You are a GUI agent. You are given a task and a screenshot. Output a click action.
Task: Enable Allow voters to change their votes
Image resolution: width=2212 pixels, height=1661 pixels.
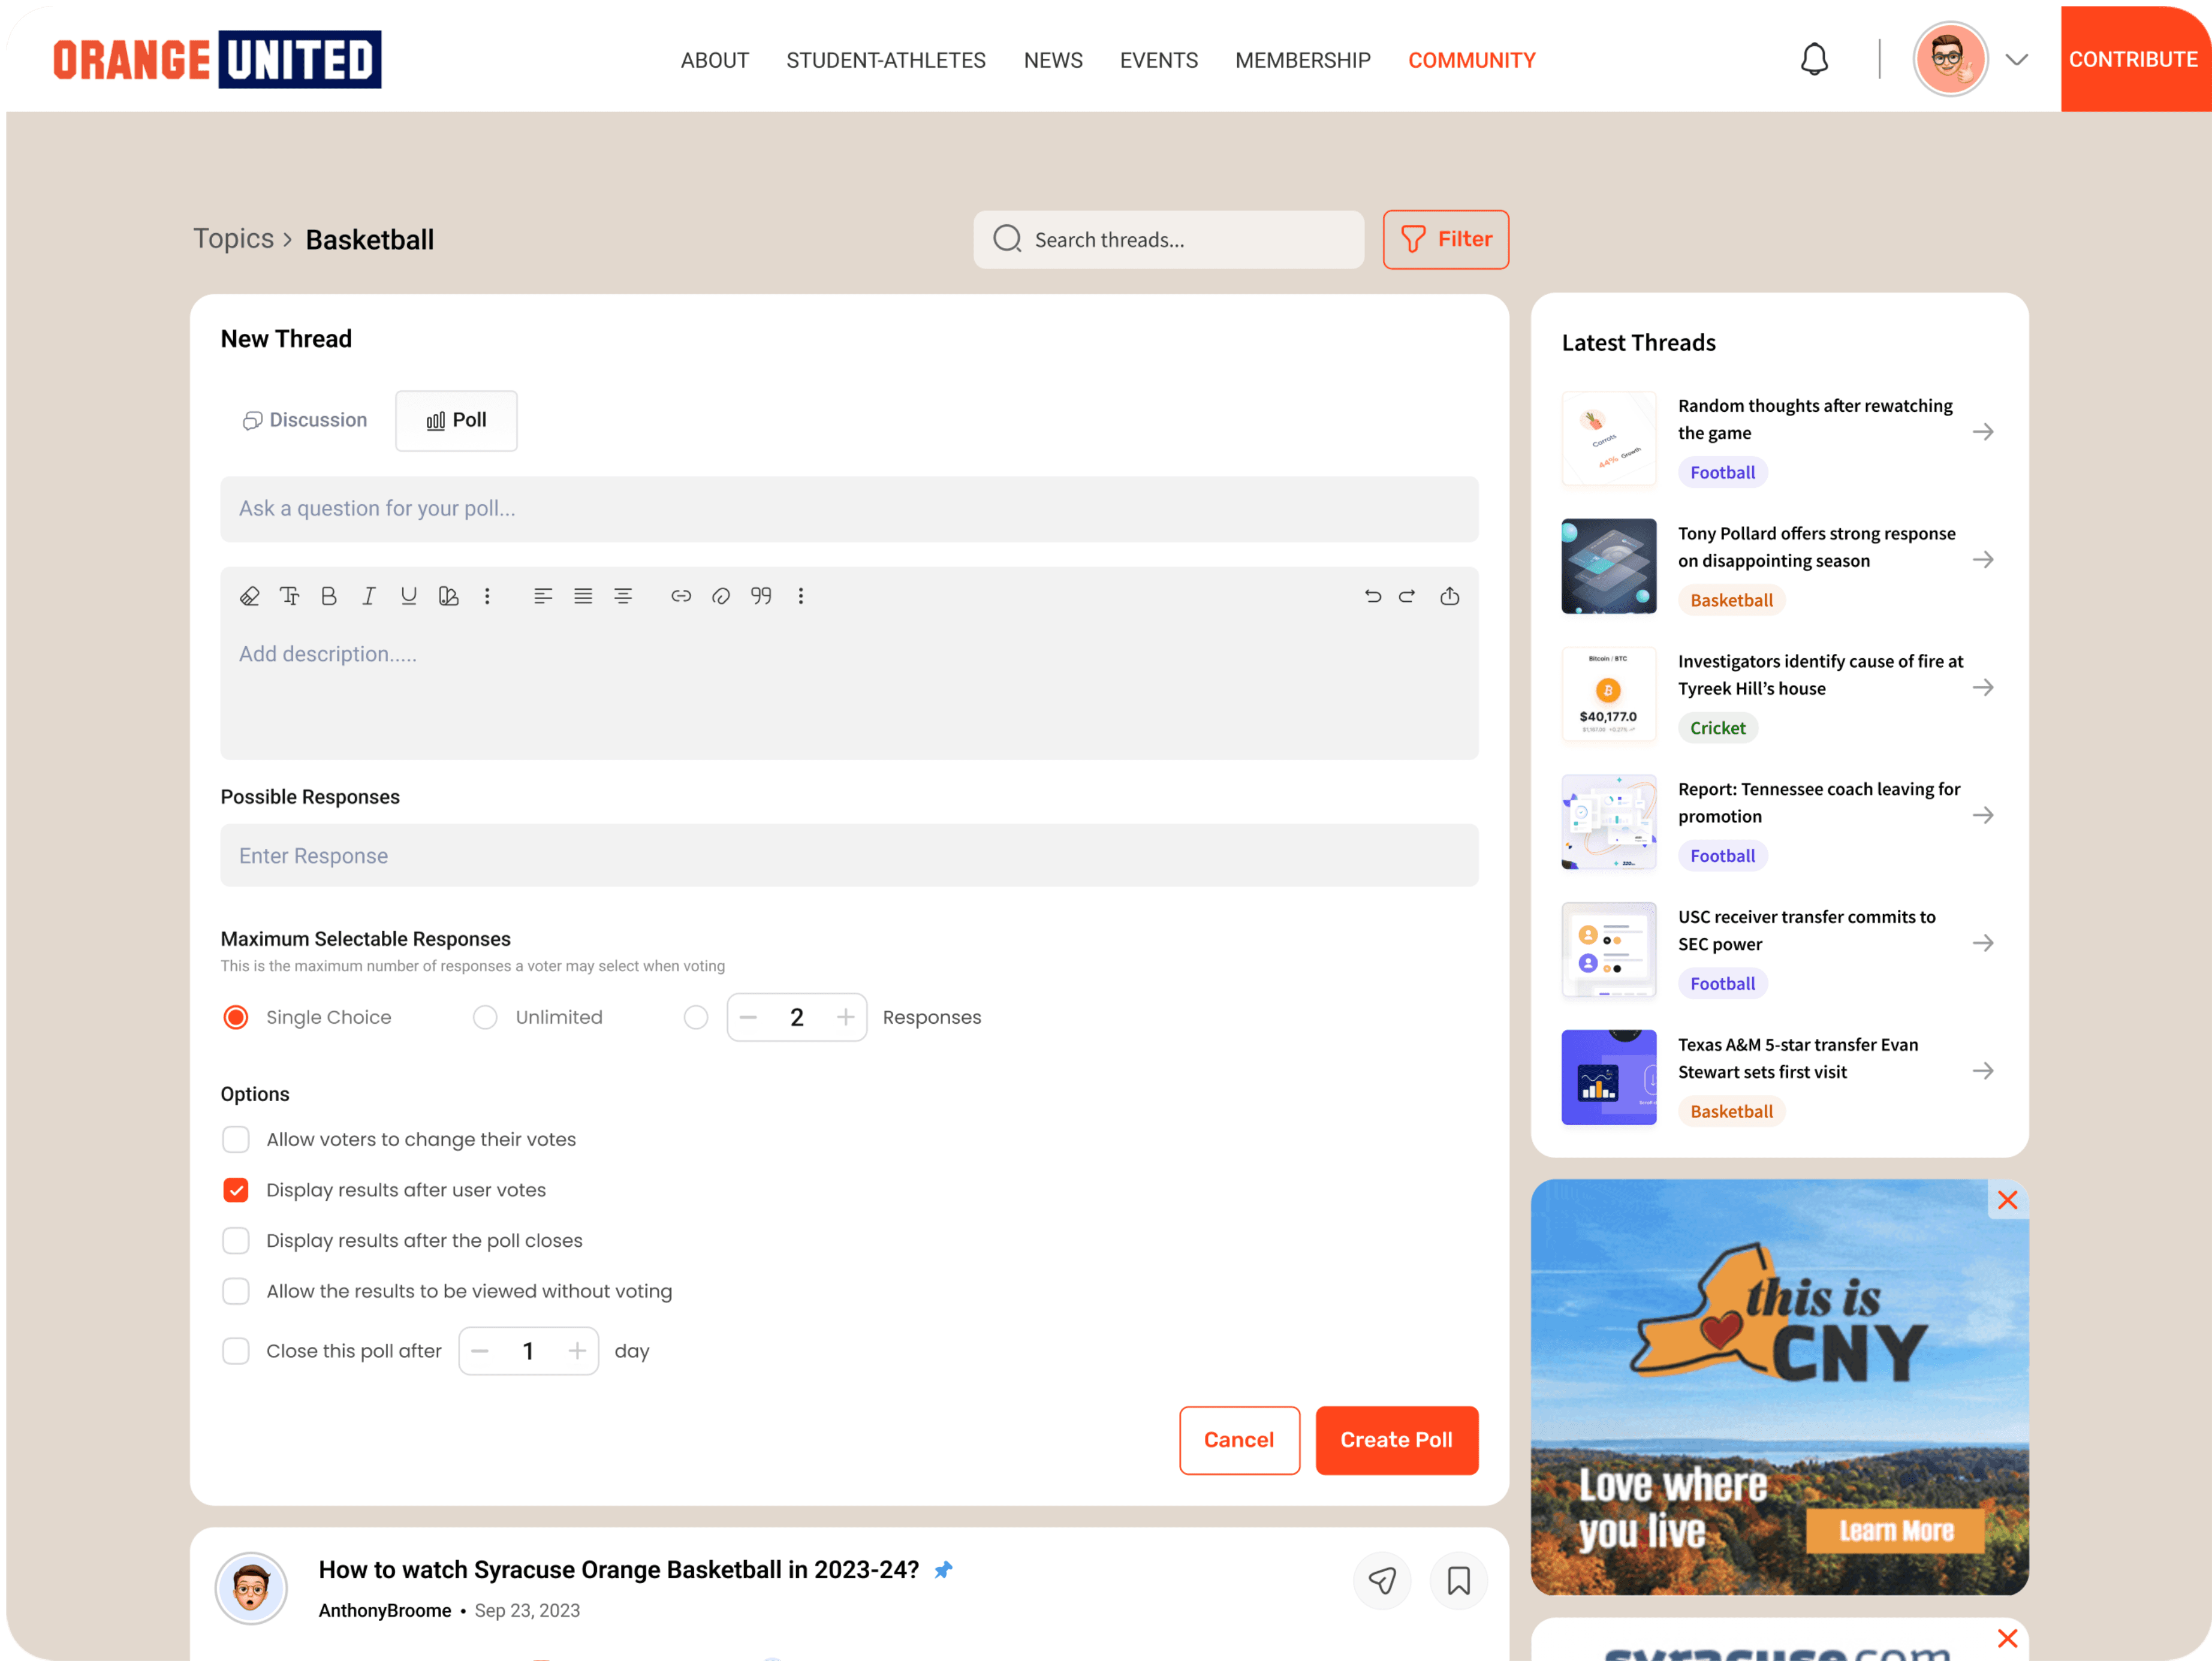coord(236,1139)
